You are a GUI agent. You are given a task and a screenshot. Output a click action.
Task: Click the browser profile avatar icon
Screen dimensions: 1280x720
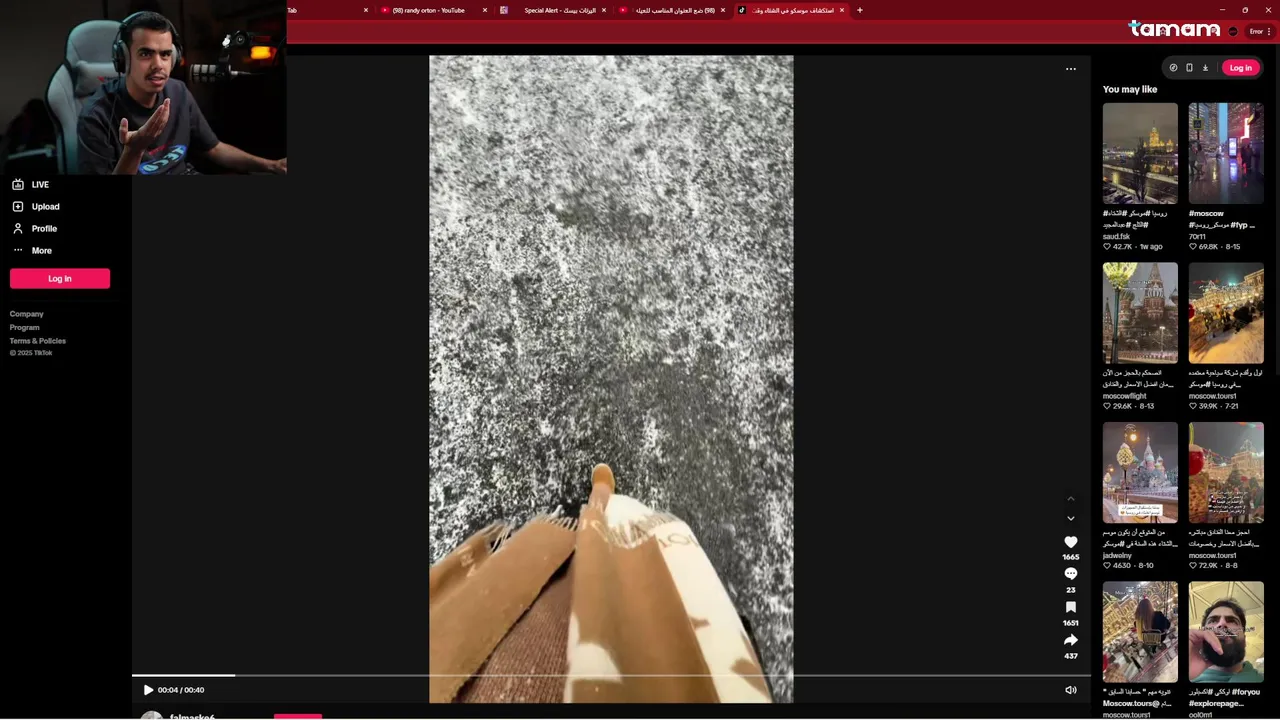(x=1233, y=32)
